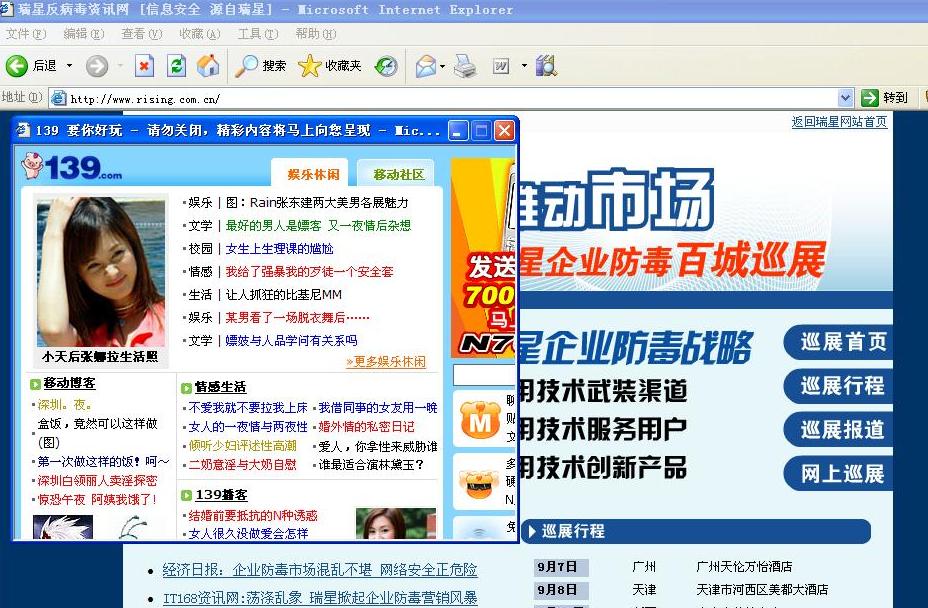Click link 结婚前要抵抗的N种诱惑

pos(253,516)
